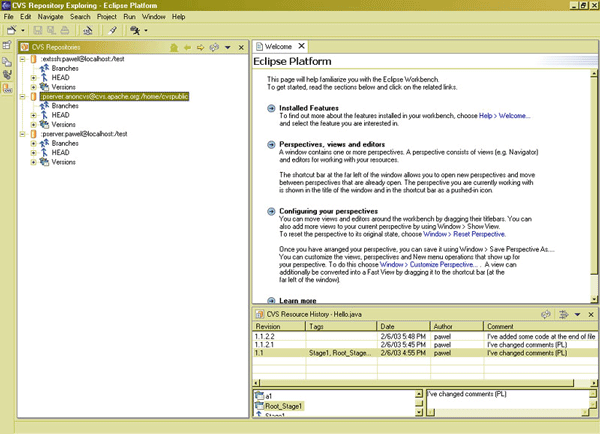Close the CVS Resource History view
This screenshot has width=600, height=434.
591,314
